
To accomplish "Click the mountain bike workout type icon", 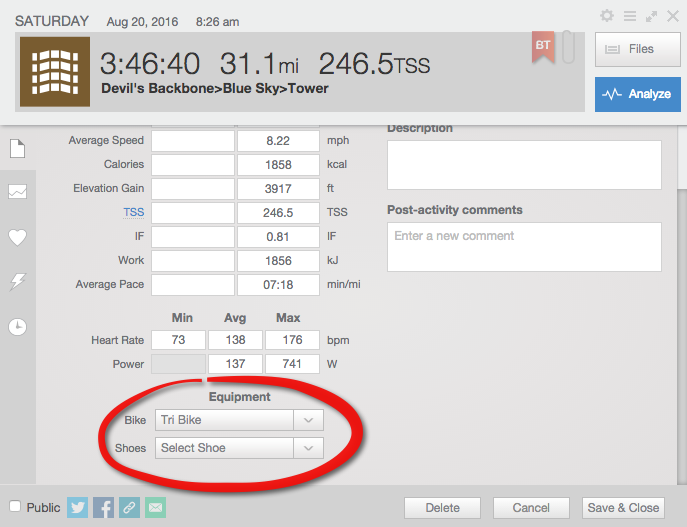I will tap(55, 72).
